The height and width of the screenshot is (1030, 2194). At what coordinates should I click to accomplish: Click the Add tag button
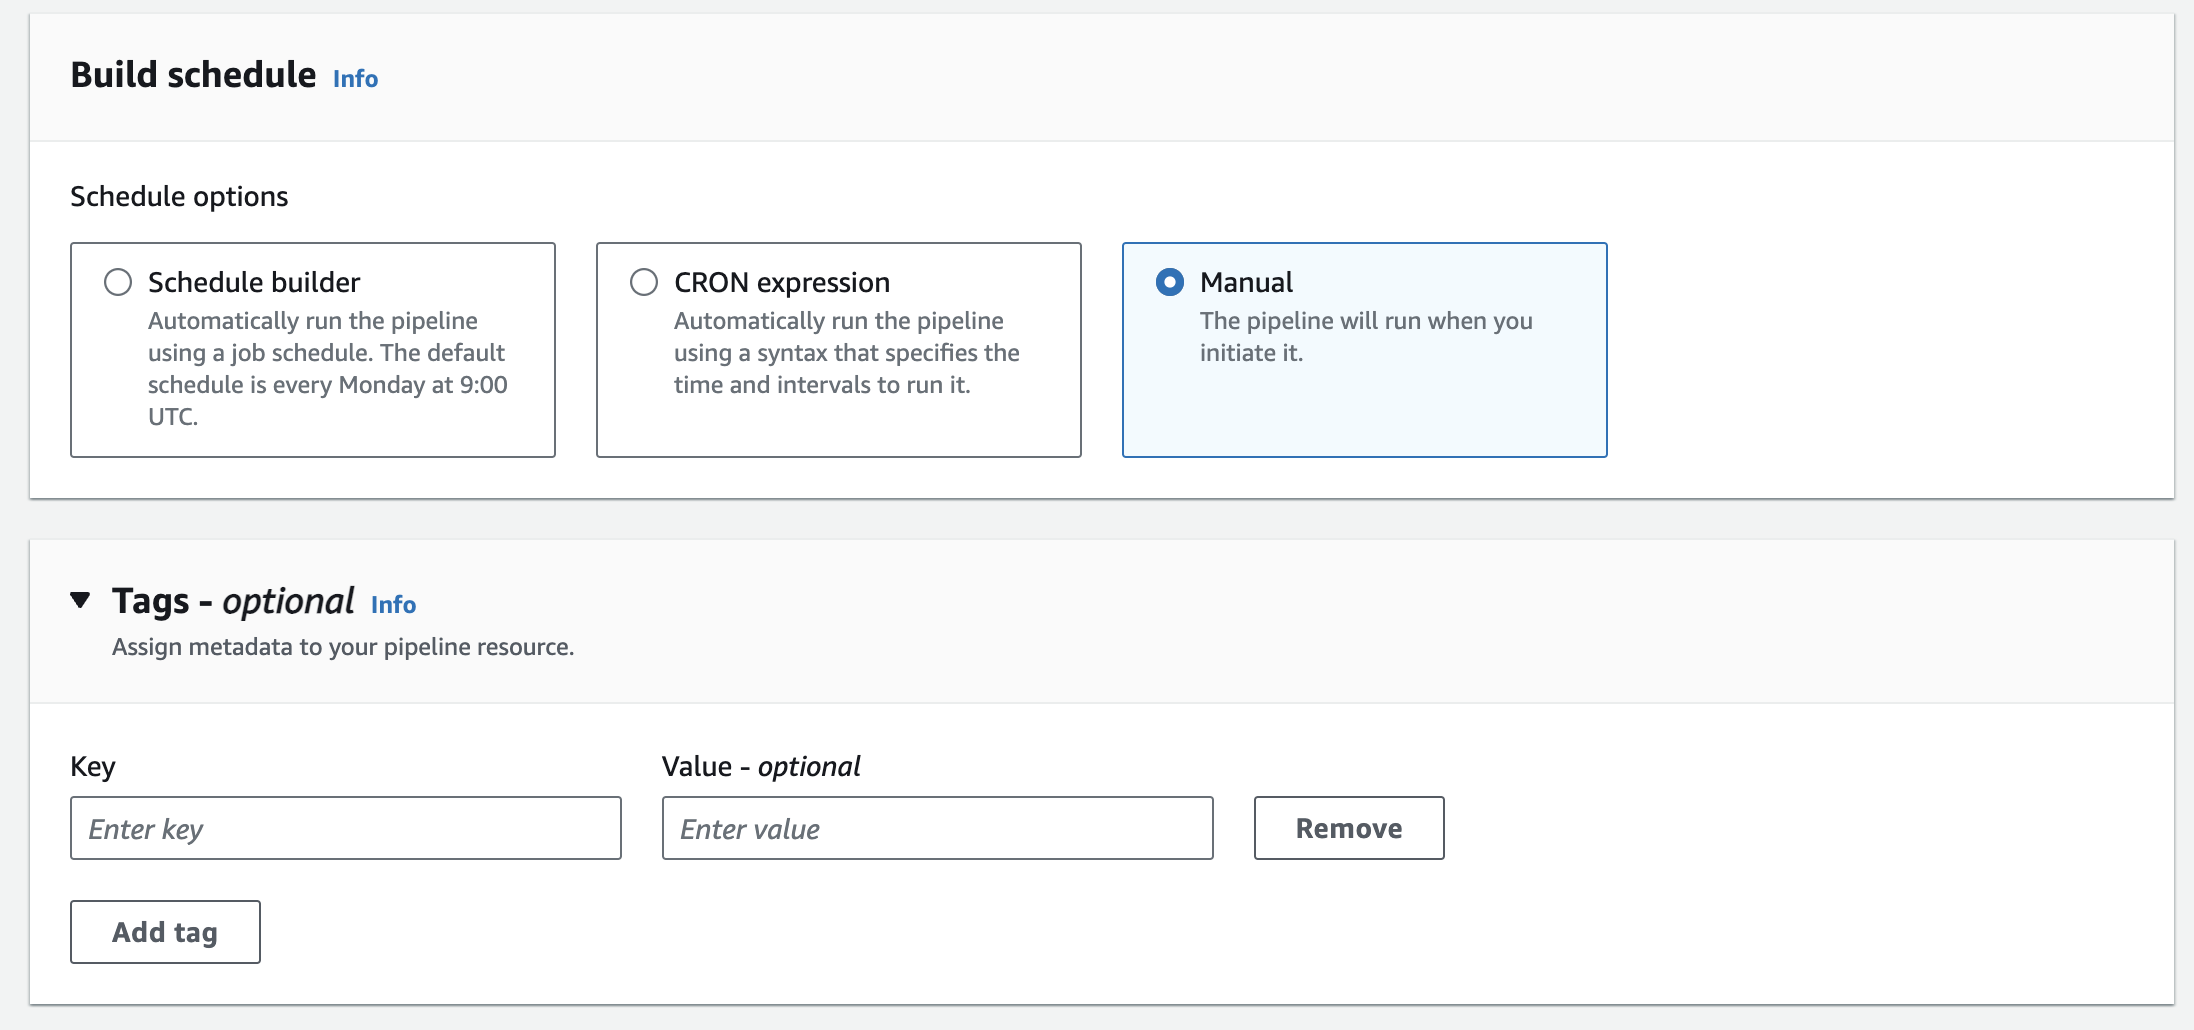click(165, 932)
